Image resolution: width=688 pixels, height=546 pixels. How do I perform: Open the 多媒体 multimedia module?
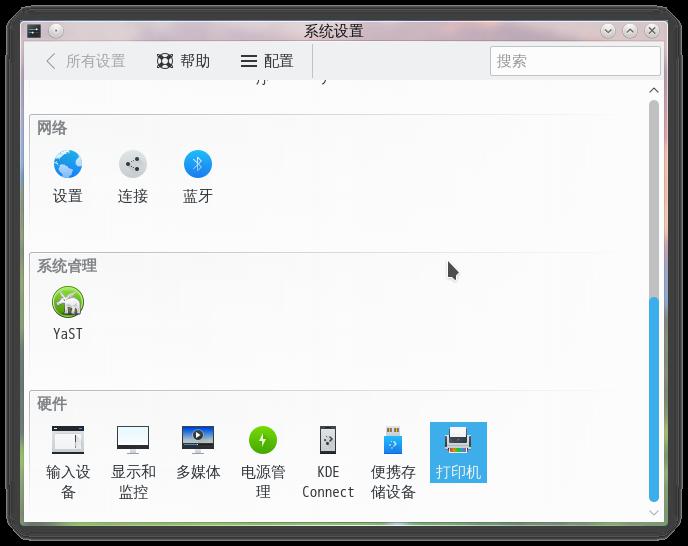[198, 453]
